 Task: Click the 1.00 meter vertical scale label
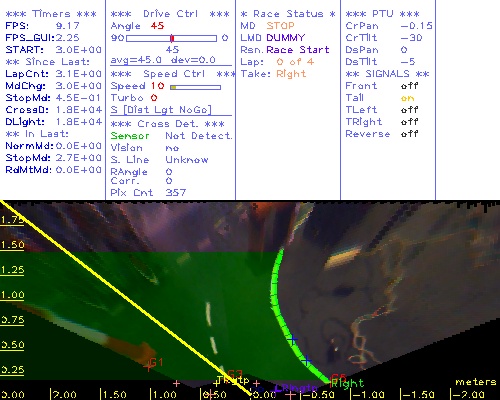coord(12,295)
